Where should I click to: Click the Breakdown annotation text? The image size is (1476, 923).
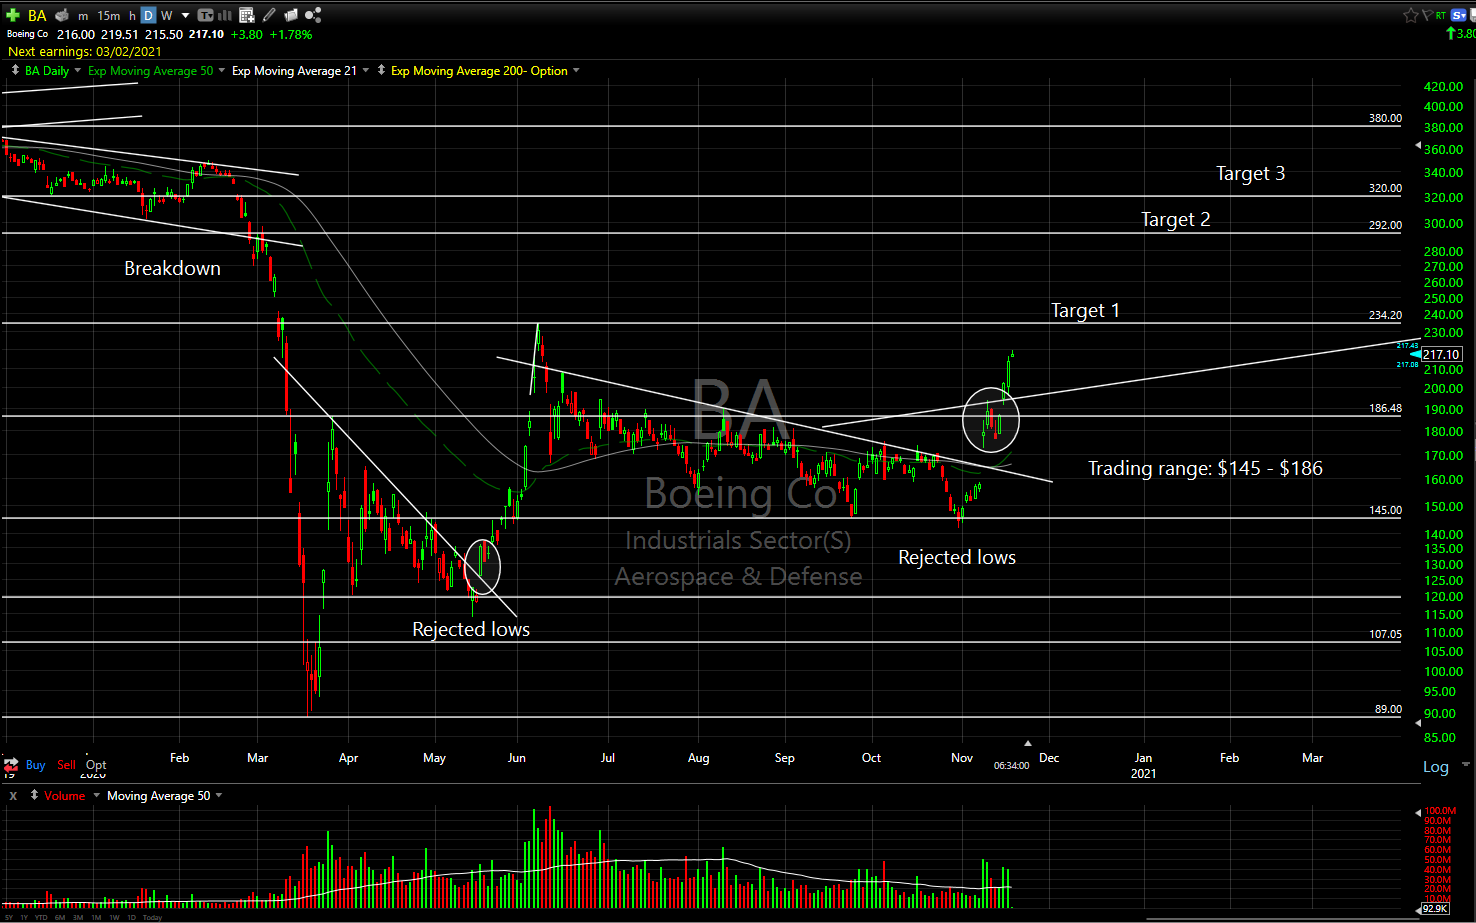[x=172, y=268]
